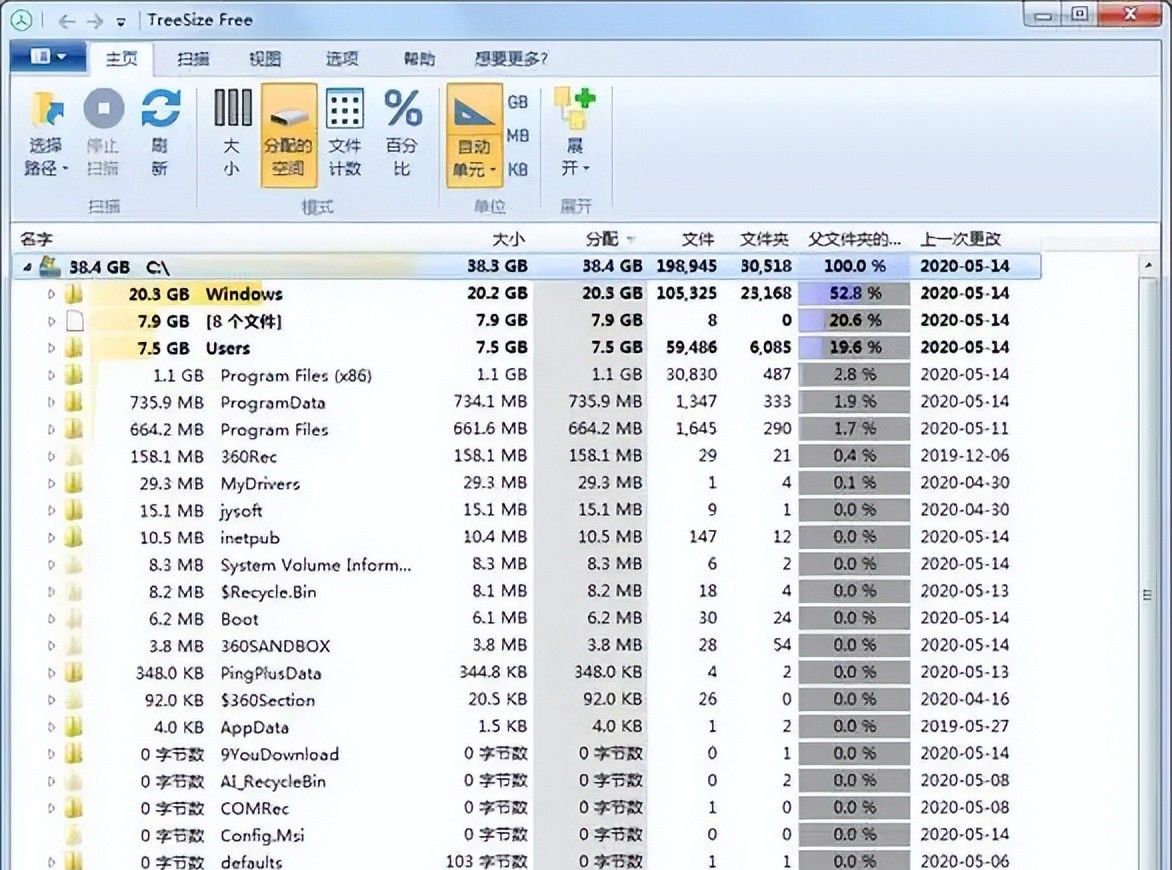
Task: Go back with the title bar arrow
Action: coord(67,21)
